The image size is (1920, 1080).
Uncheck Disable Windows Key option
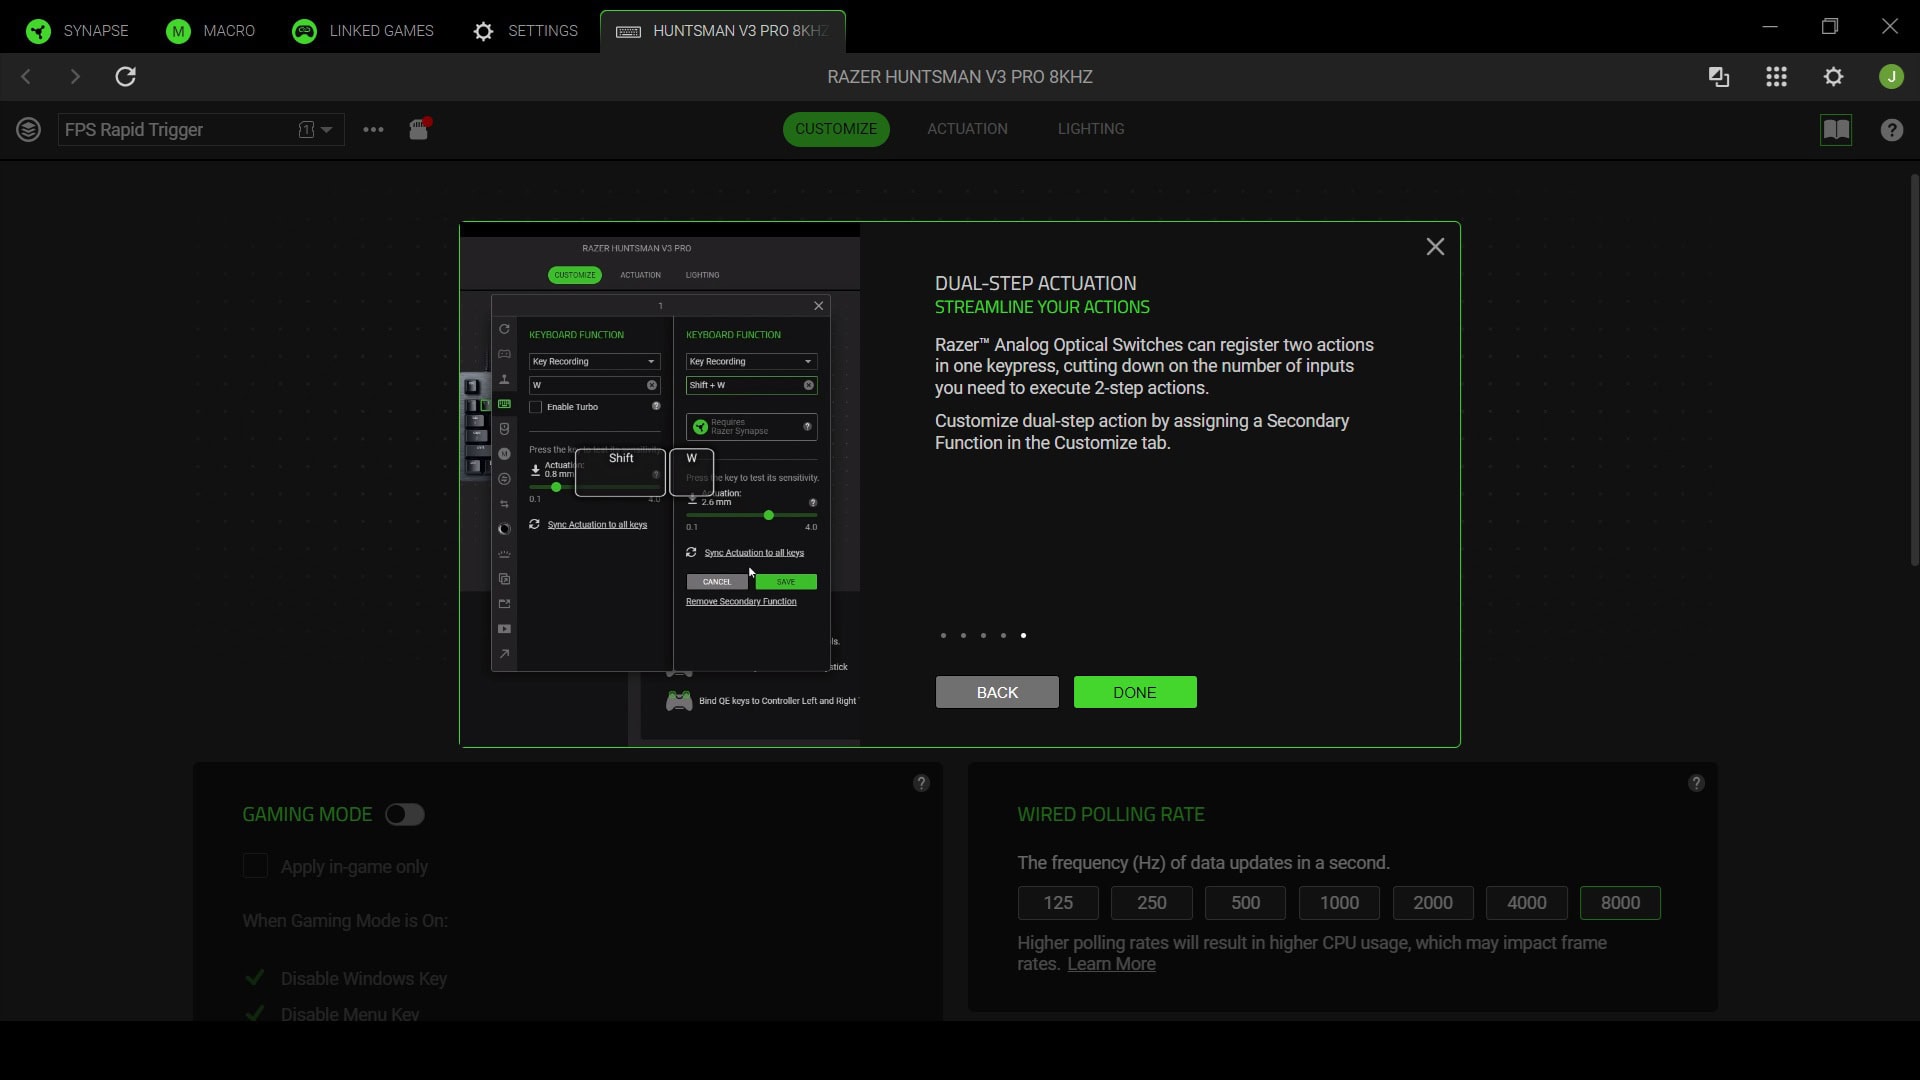255,979
